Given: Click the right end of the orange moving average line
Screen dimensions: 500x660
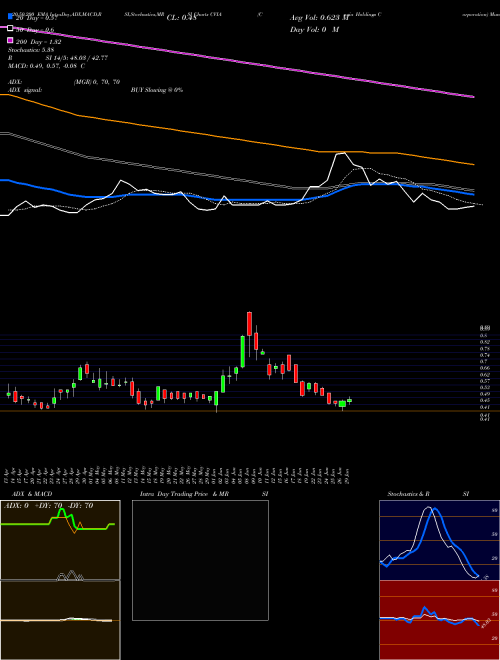Looking at the screenshot, I should 473,164.
